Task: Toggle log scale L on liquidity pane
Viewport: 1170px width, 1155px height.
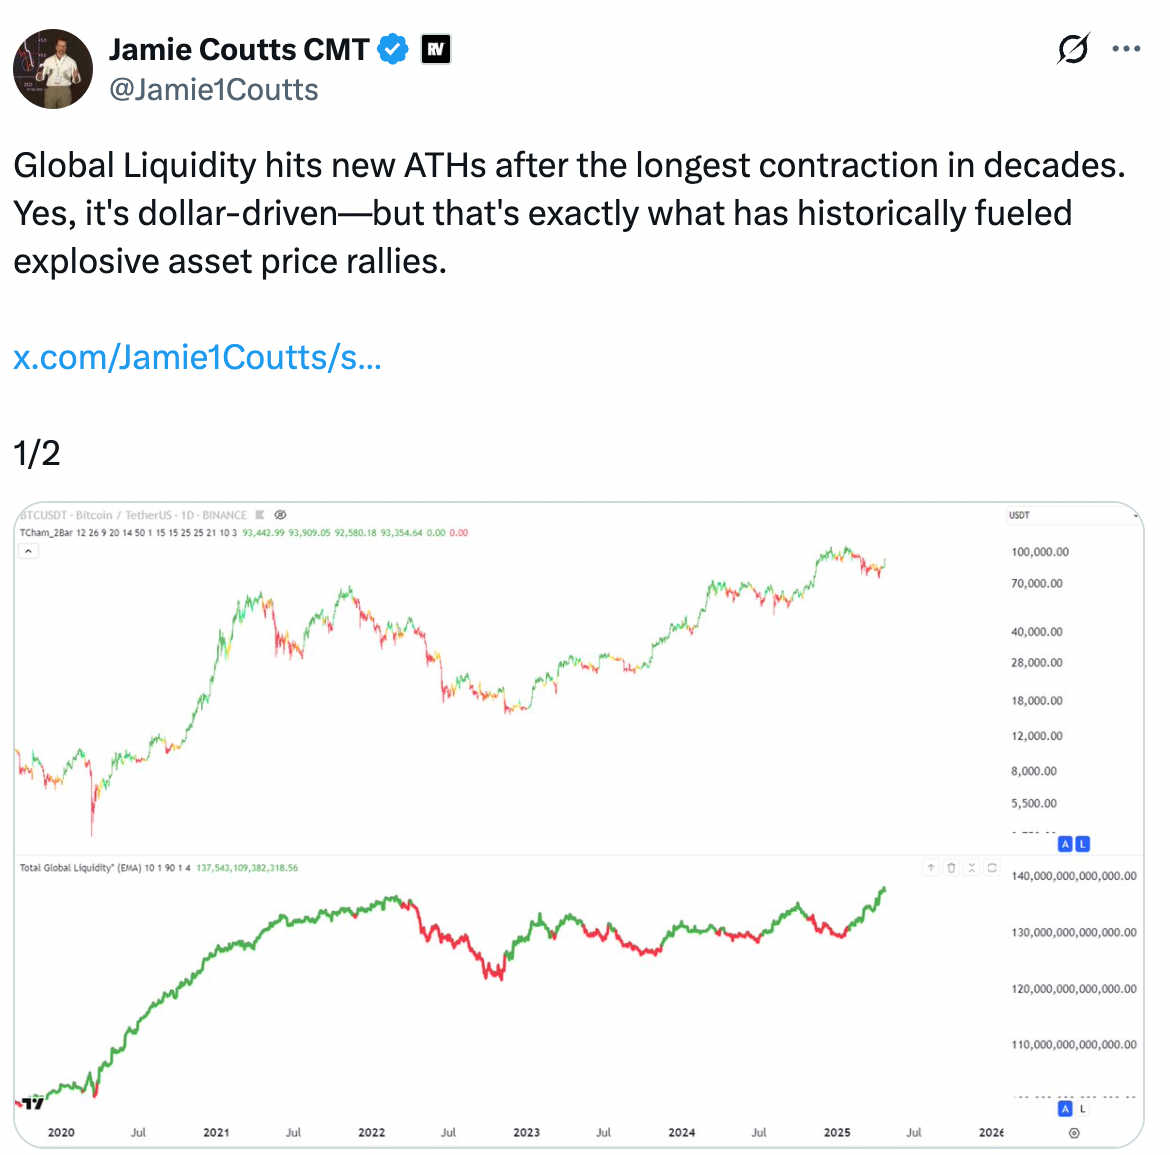Action: click(1083, 1108)
